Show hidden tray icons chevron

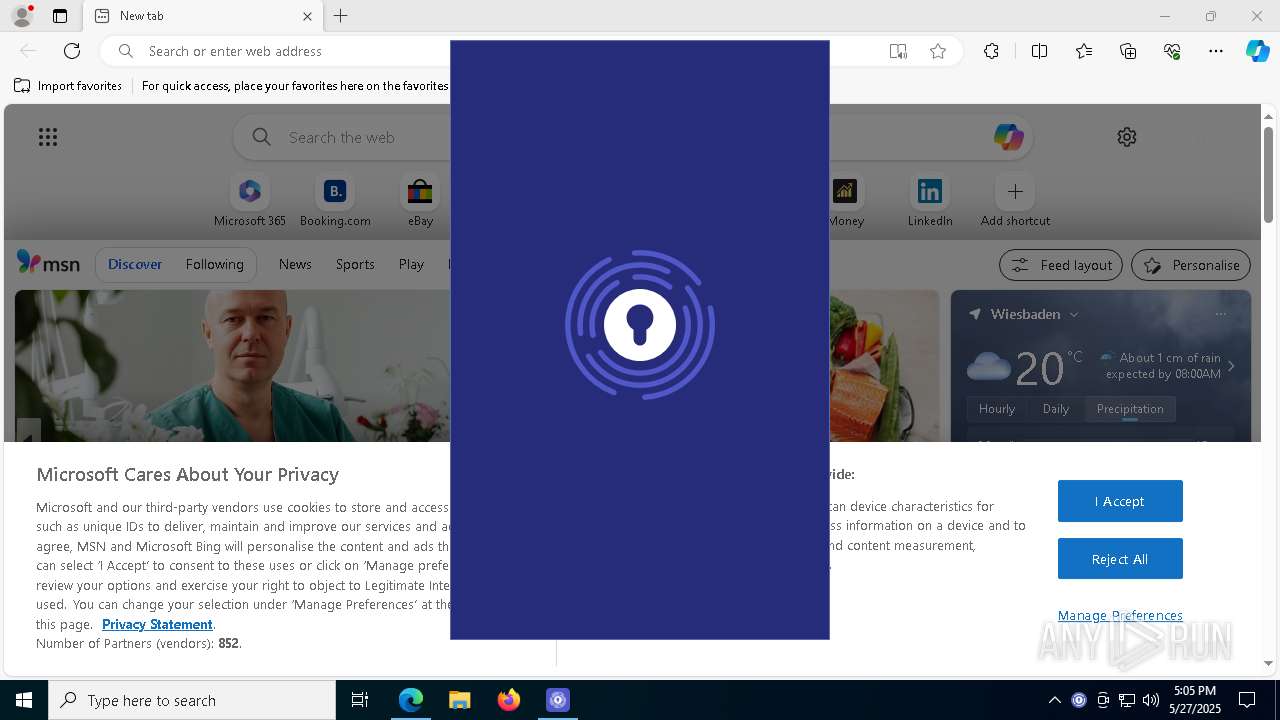pos(1054,700)
